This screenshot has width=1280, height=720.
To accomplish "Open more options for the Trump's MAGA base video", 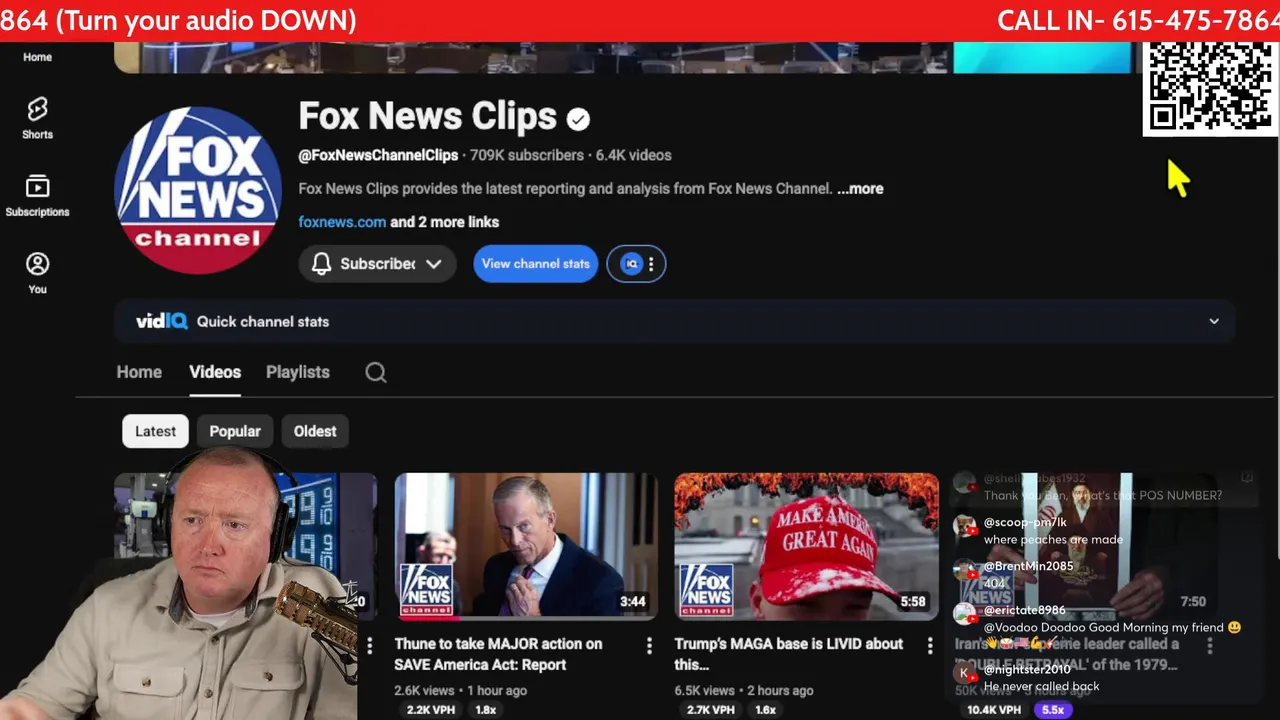I will pos(929,646).
